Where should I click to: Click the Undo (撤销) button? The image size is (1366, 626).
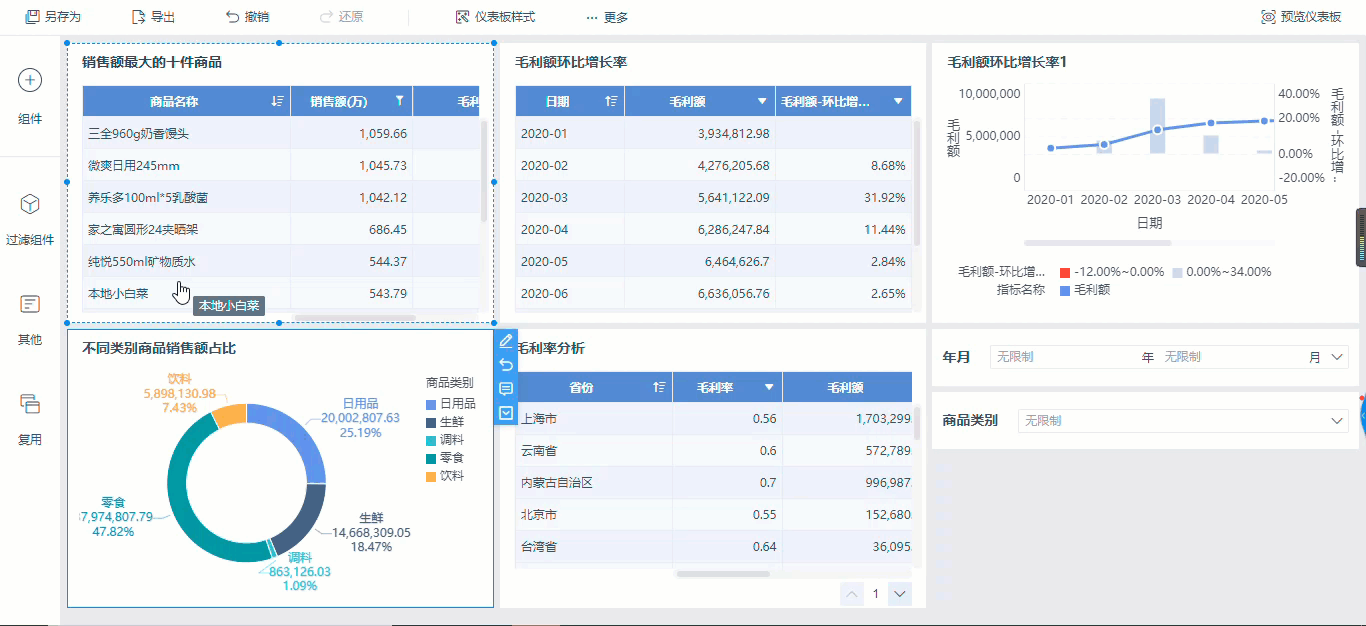[x=247, y=17]
